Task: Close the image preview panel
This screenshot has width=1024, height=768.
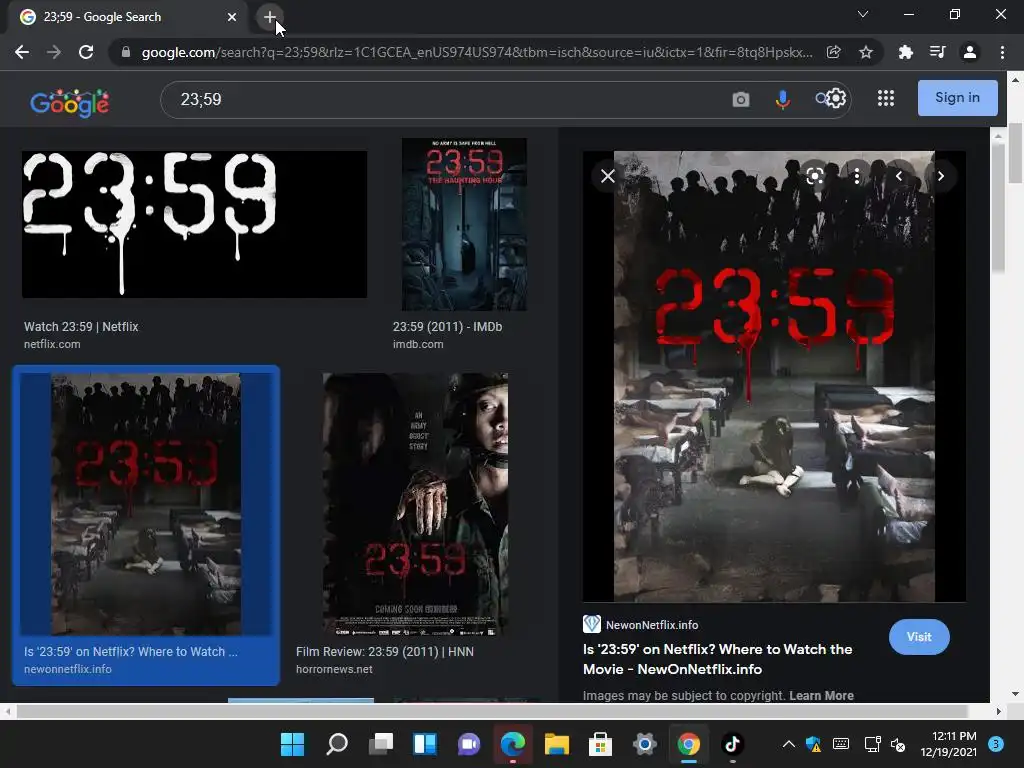Action: (607, 176)
